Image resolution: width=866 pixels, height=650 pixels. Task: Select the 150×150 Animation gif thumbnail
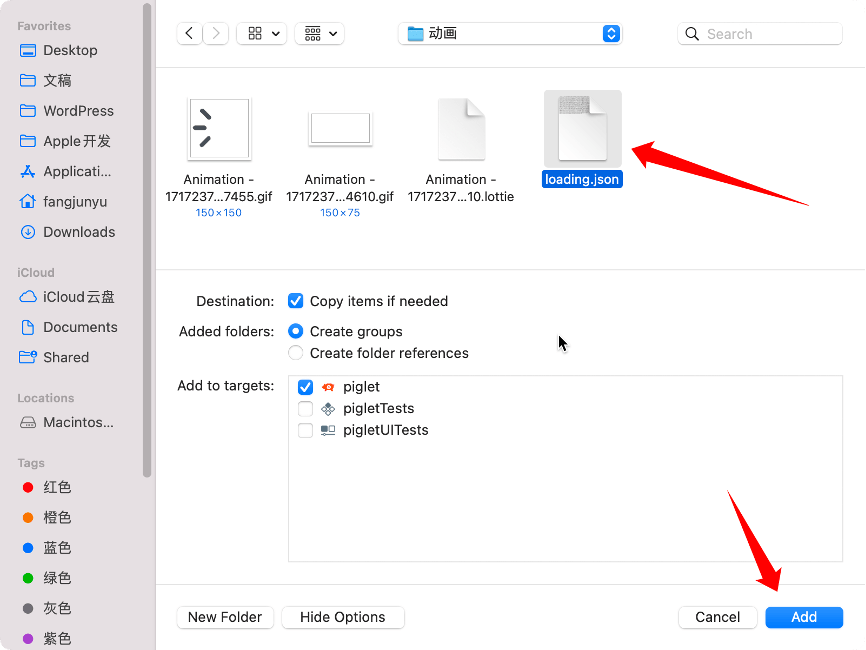click(219, 129)
